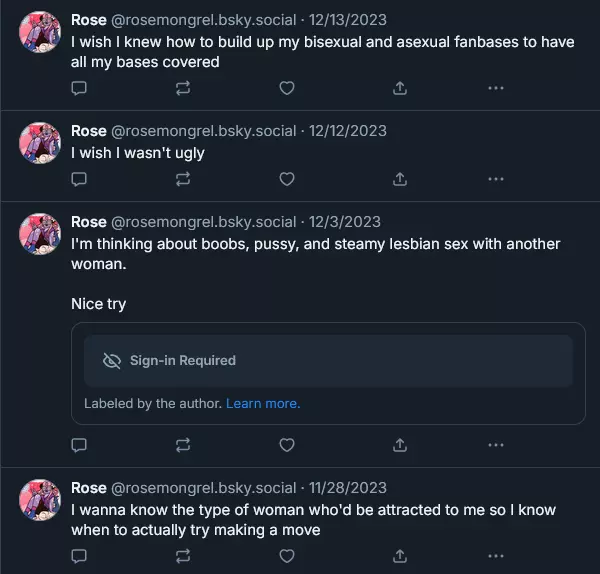Click the Sign-in Required hidden content box
600x574 pixels.
click(328, 360)
